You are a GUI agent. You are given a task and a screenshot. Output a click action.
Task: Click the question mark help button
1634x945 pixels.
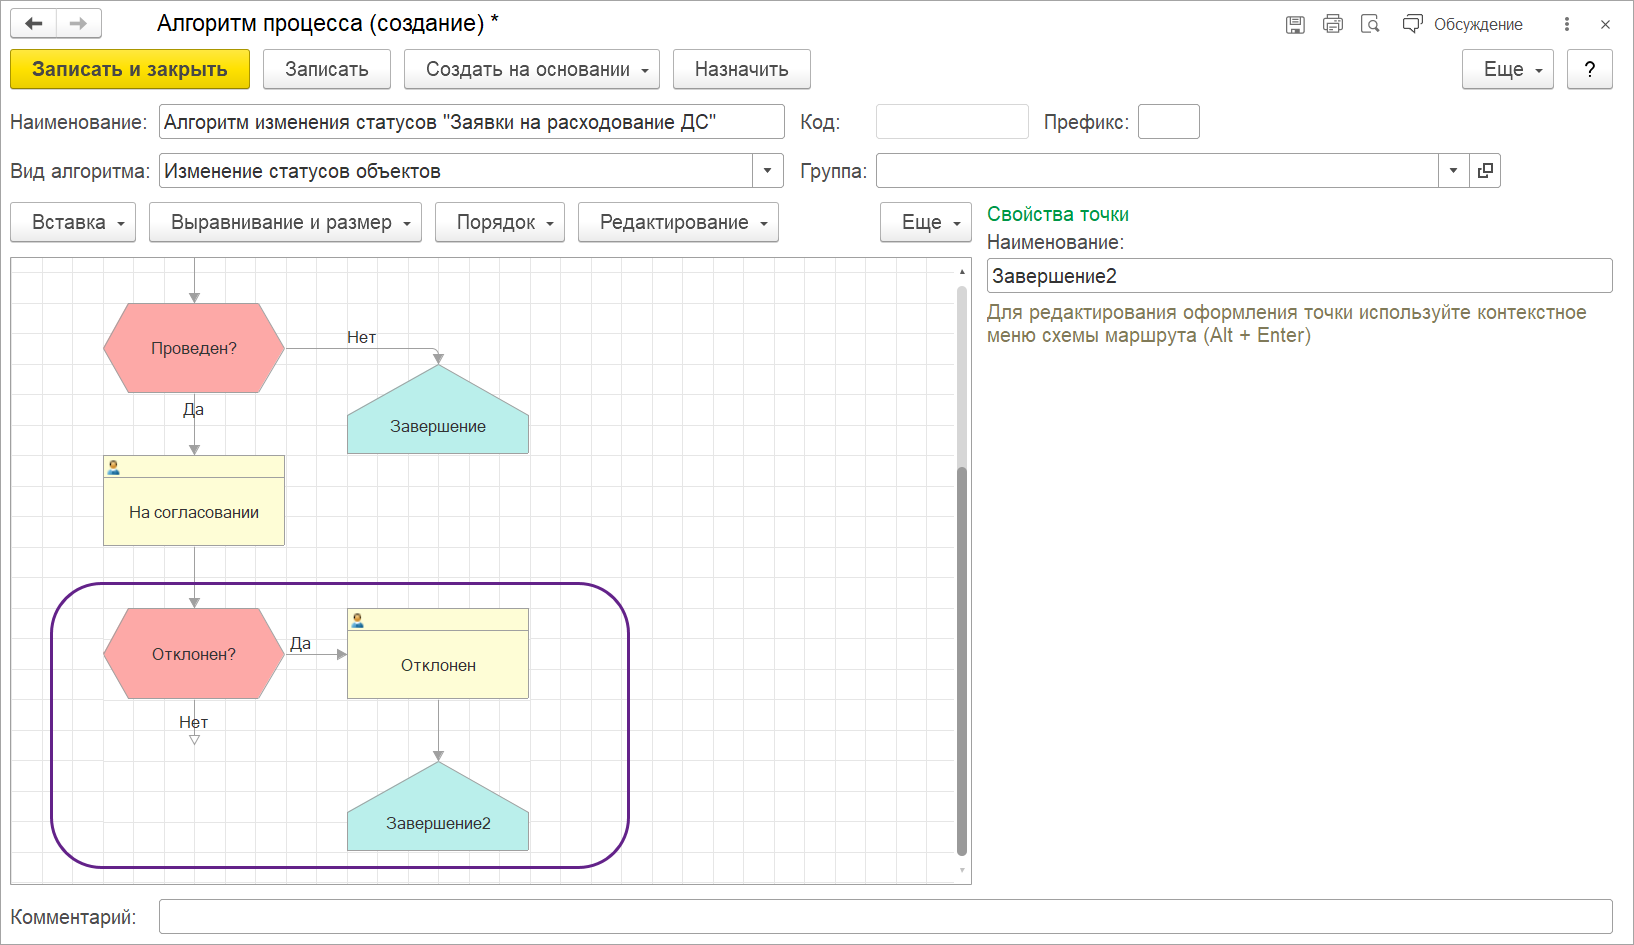click(x=1589, y=69)
